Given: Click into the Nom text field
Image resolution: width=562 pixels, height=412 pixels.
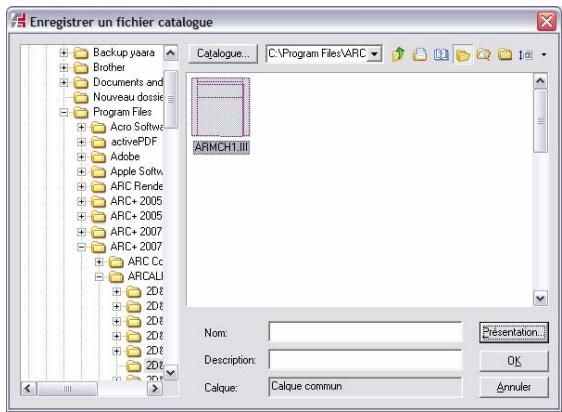Looking at the screenshot, I should 365,332.
